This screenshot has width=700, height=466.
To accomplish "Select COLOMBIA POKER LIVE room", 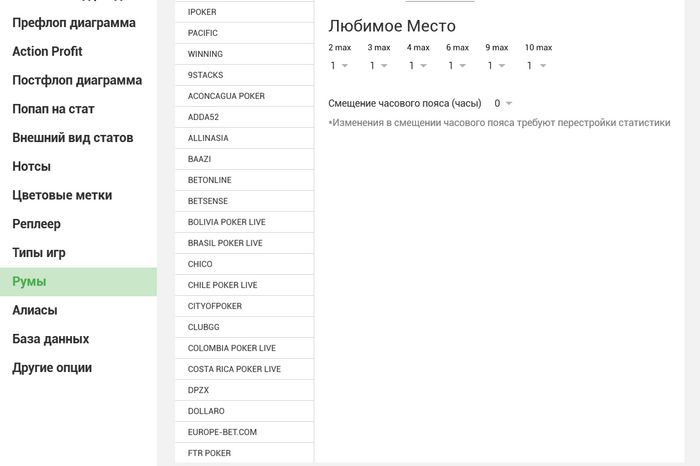I will click(x=244, y=348).
